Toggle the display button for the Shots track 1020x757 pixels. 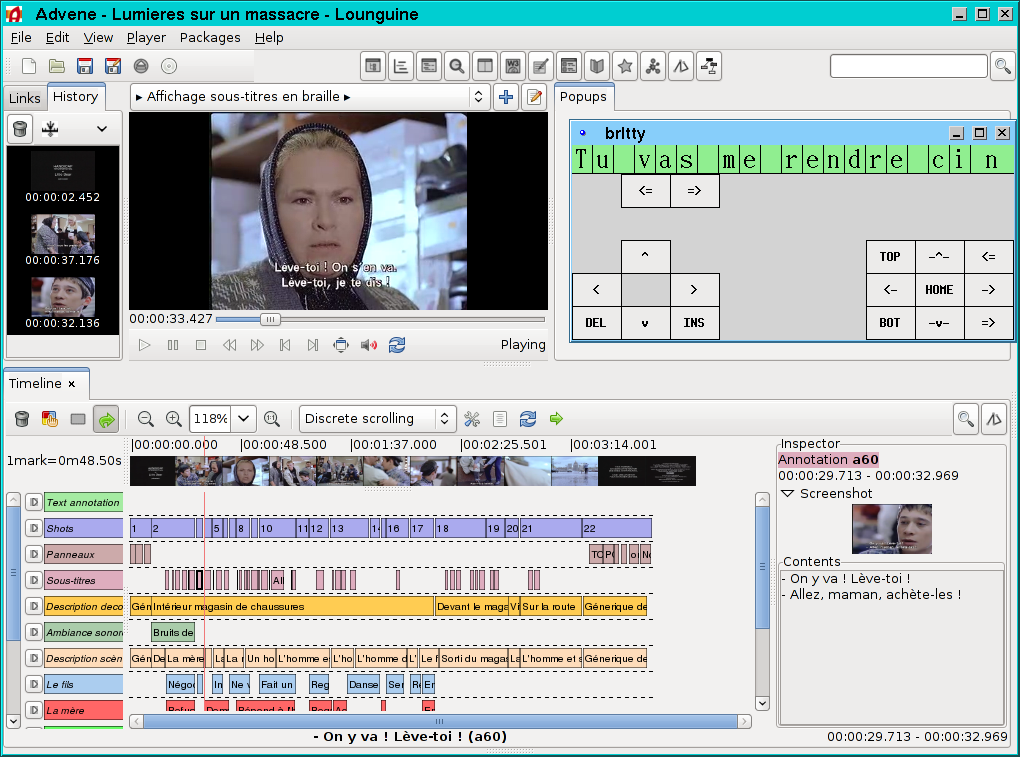click(x=33, y=528)
